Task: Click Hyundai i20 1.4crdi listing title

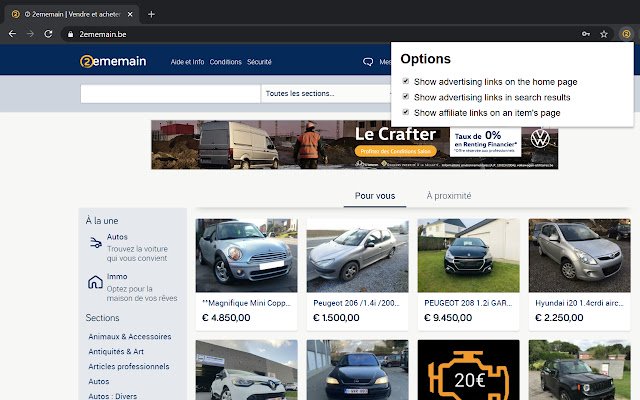Action: pyautogui.click(x=580, y=303)
